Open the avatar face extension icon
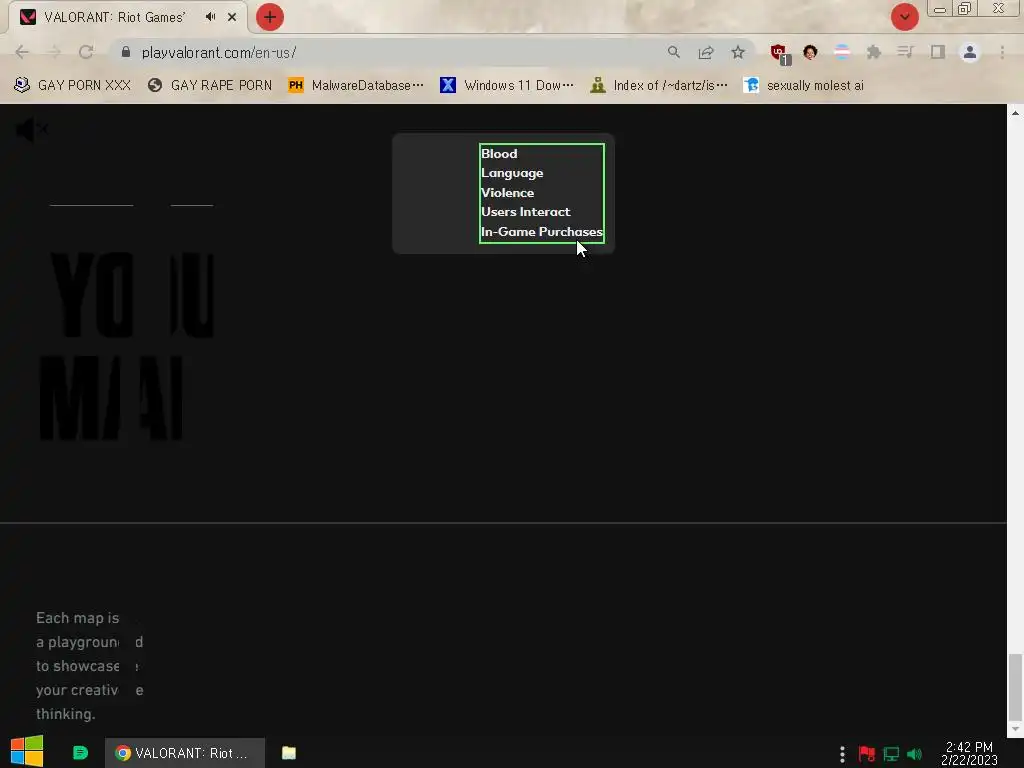 [810, 52]
